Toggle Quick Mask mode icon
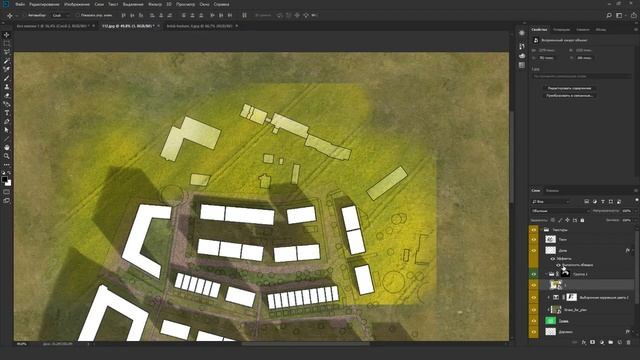Screen dimensions: 640x360 (7, 192)
